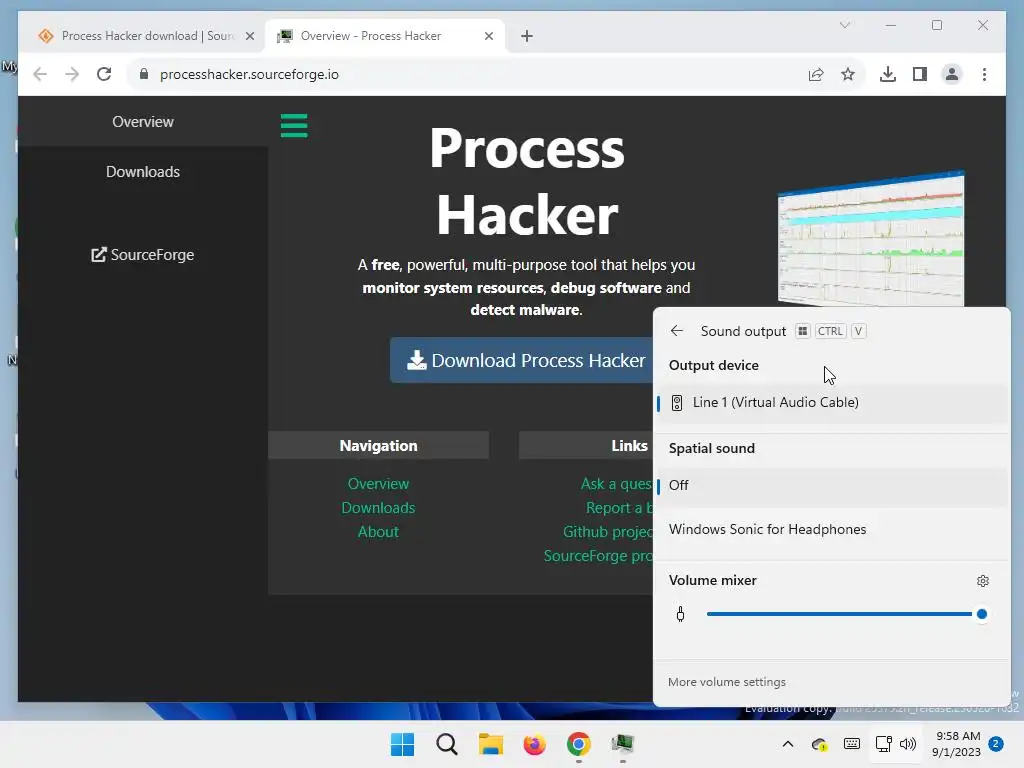Open Chrome profile avatar
Image resolution: width=1024 pixels, height=768 pixels.
tap(952, 74)
